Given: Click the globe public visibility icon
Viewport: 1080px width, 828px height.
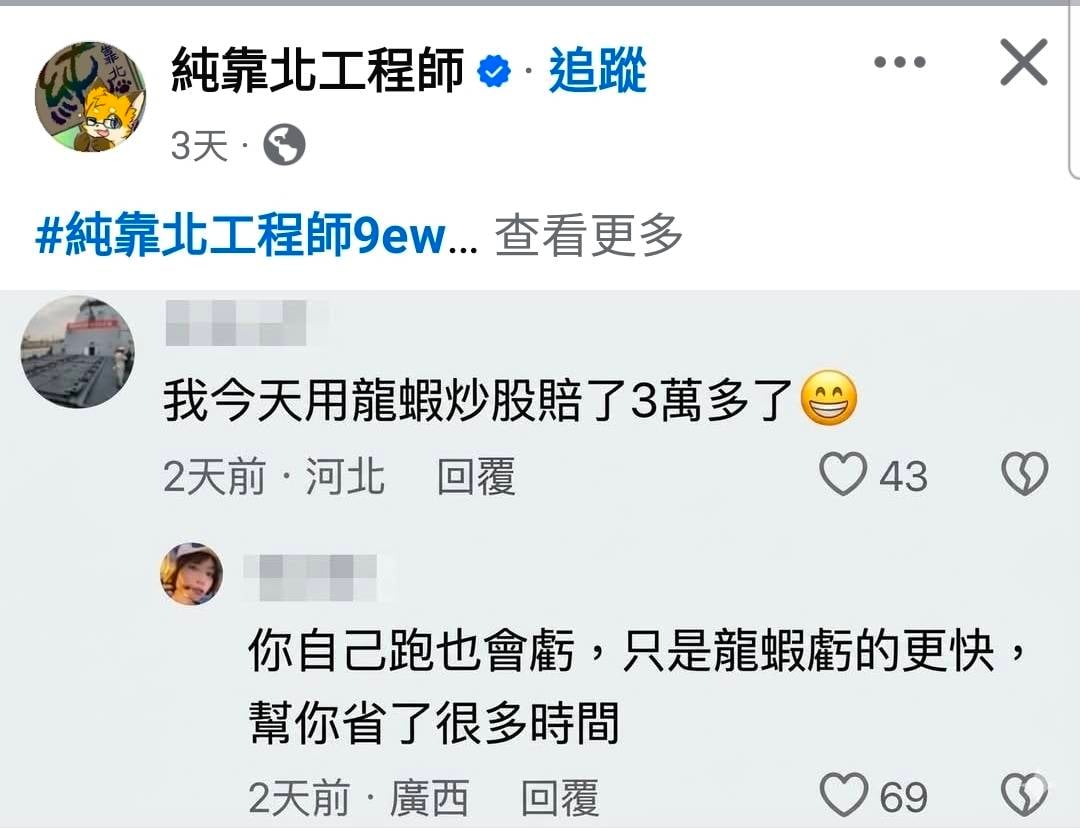Looking at the screenshot, I should [284, 145].
